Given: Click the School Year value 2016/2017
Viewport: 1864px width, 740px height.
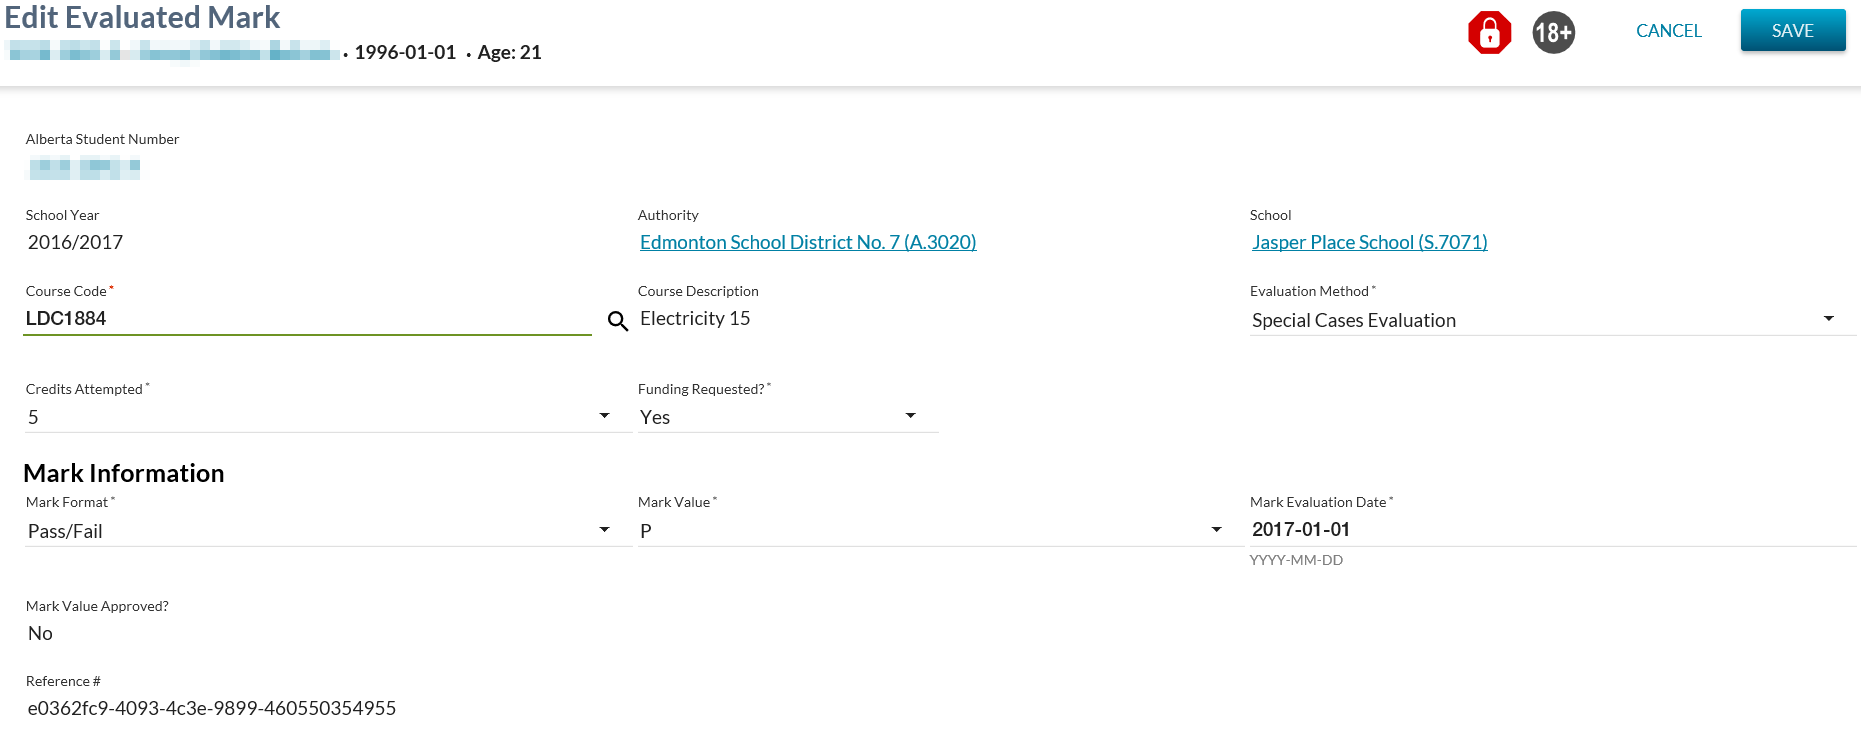Looking at the screenshot, I should pos(76,242).
